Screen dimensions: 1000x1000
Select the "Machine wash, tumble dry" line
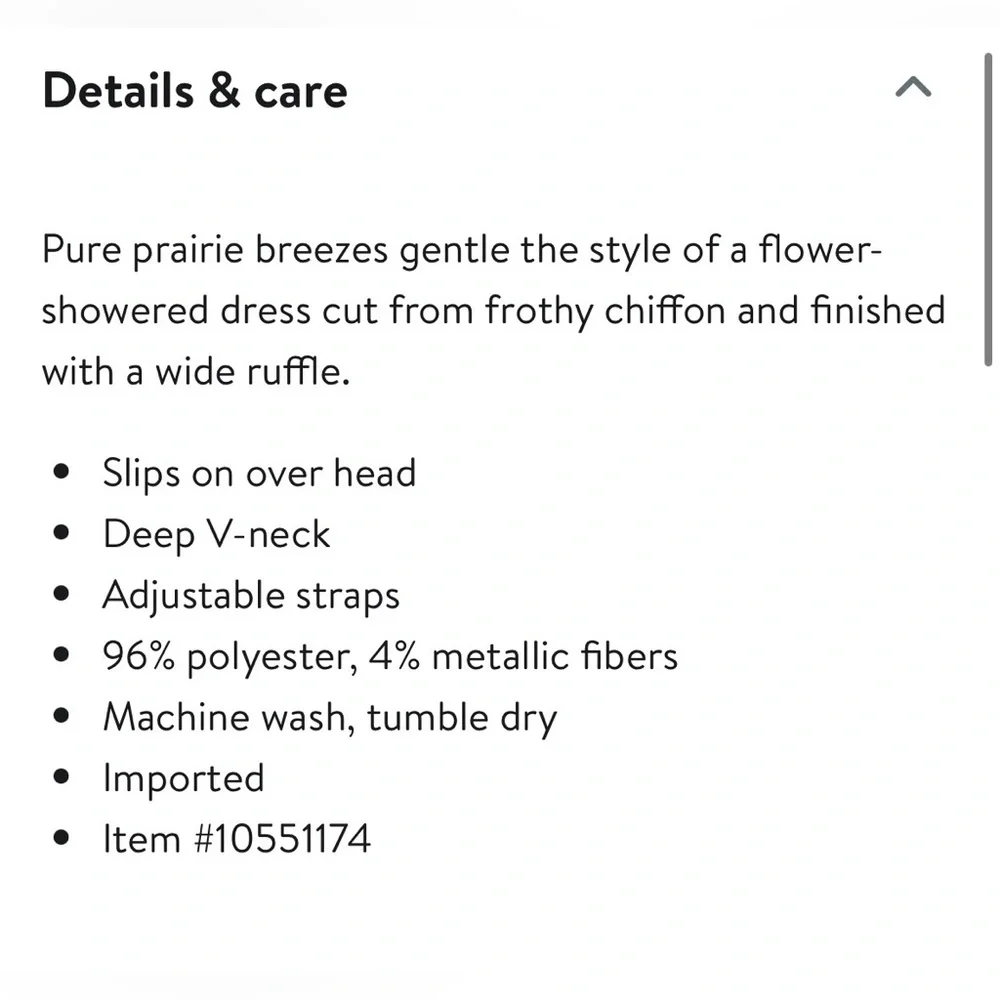[330, 718]
